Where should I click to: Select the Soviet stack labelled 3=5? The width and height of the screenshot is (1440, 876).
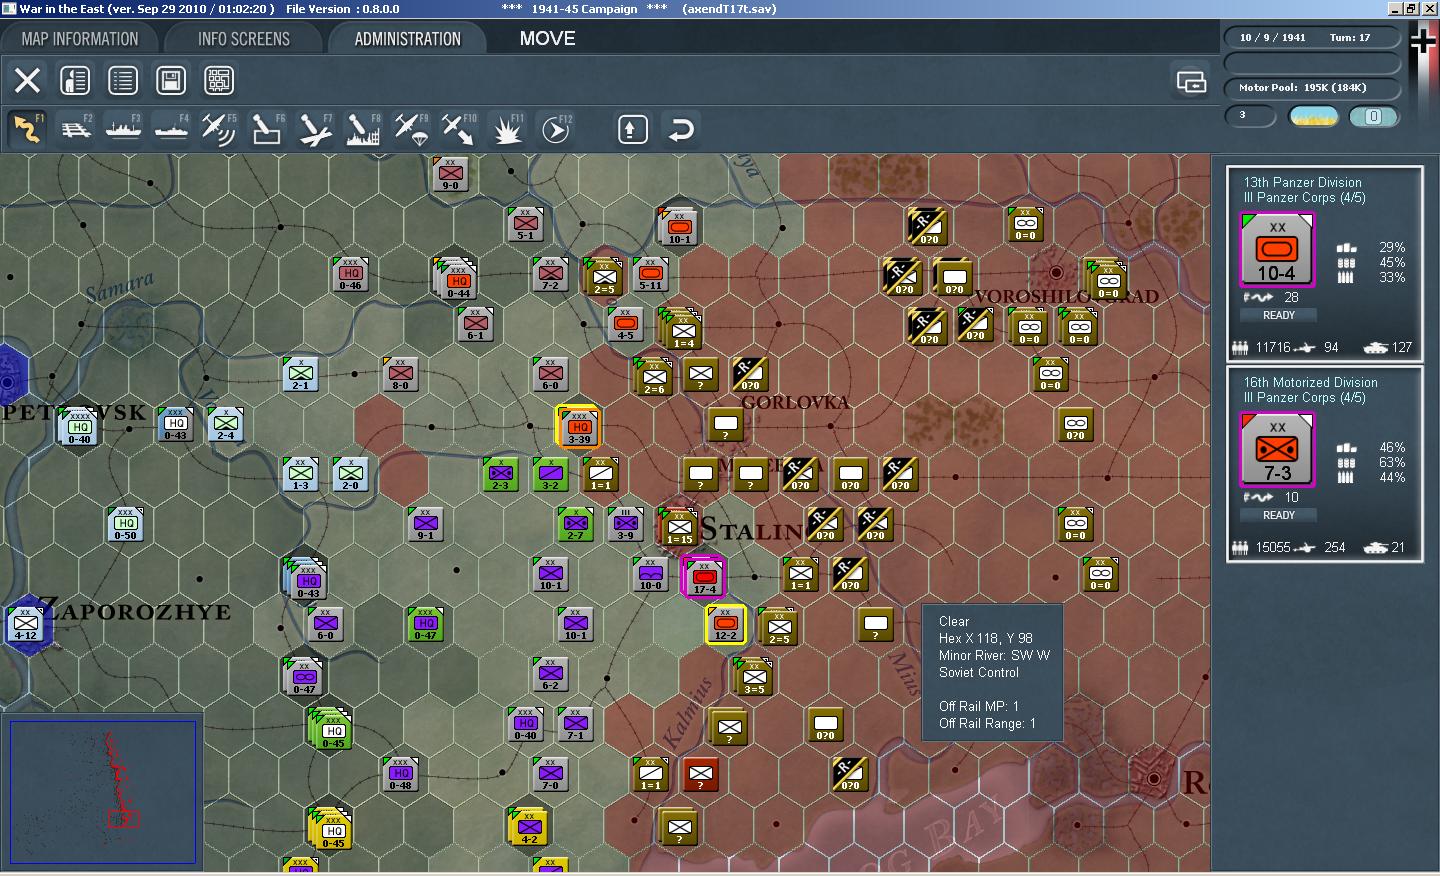754,677
